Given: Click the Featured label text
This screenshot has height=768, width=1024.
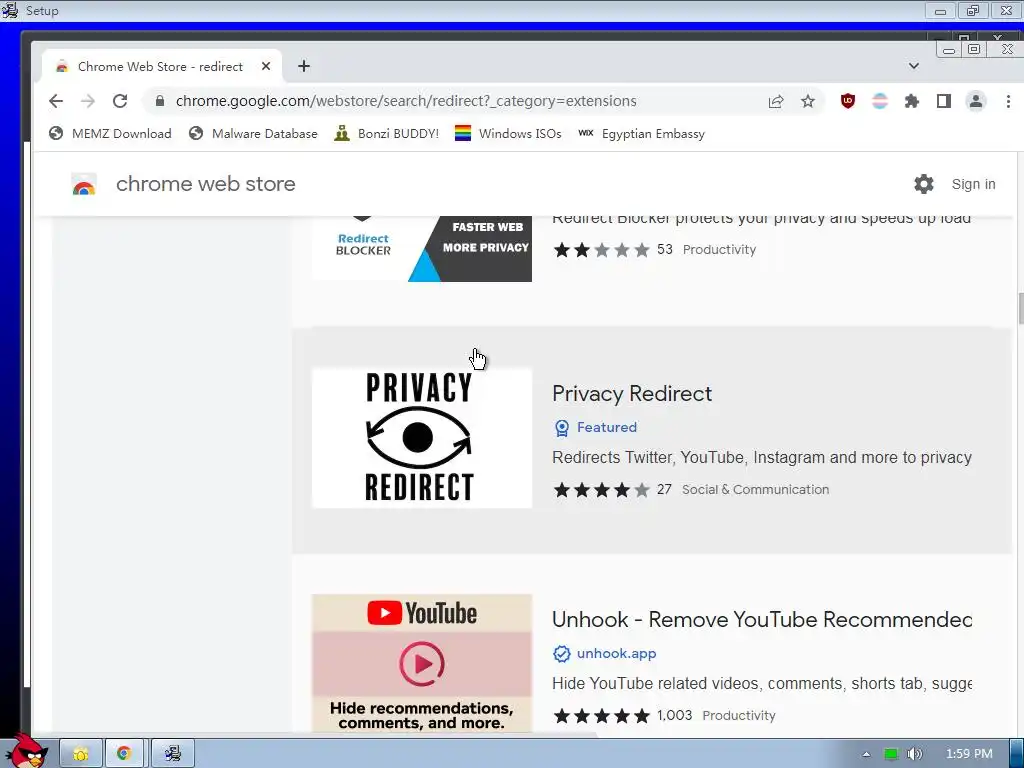Looking at the screenshot, I should (607, 427).
